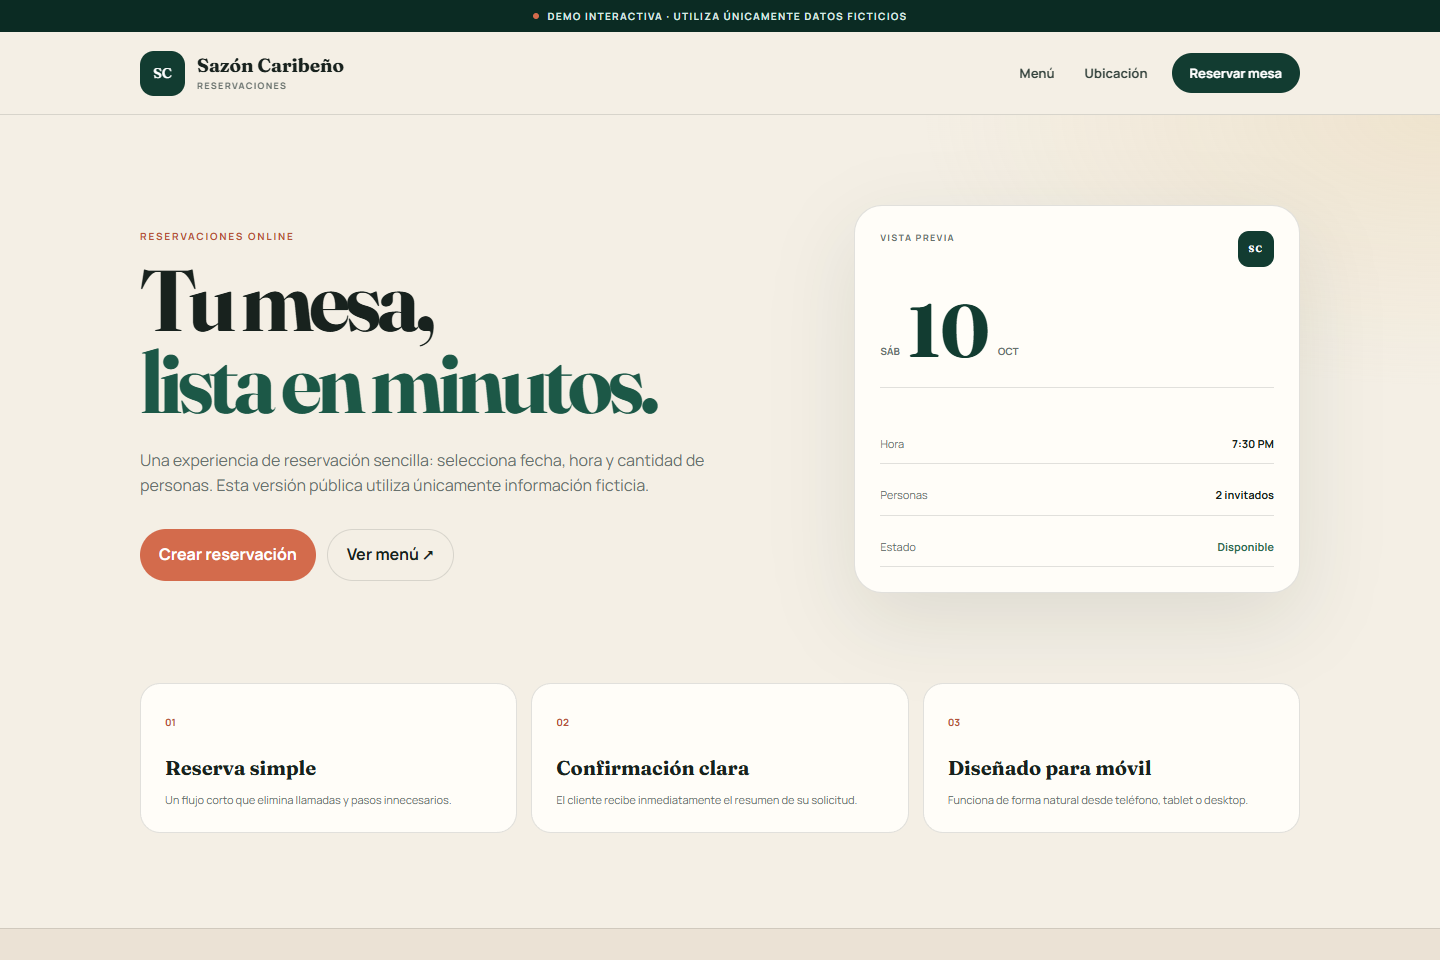Viewport: 1440px width, 960px height.
Task: Click the 01 number on first card
Action: point(170,722)
